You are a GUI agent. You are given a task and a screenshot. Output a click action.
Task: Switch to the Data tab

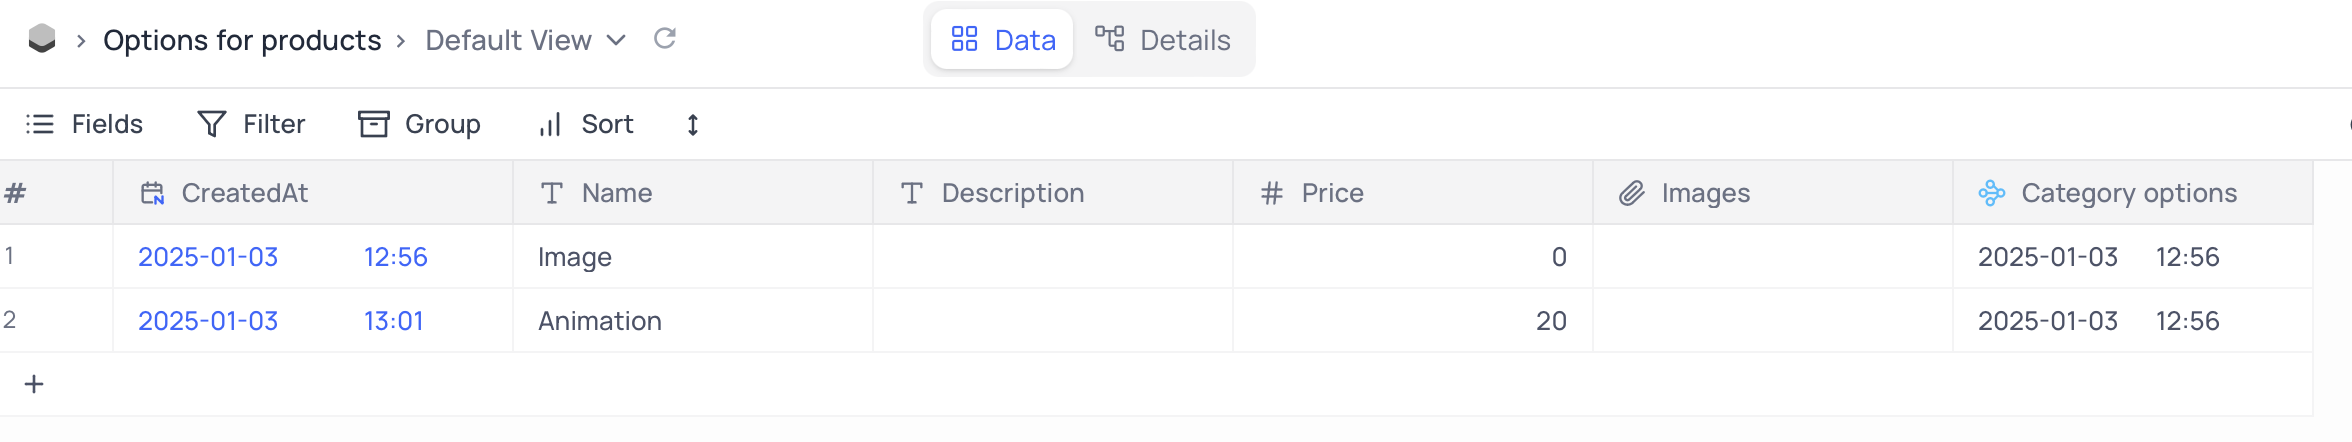pos(1002,40)
